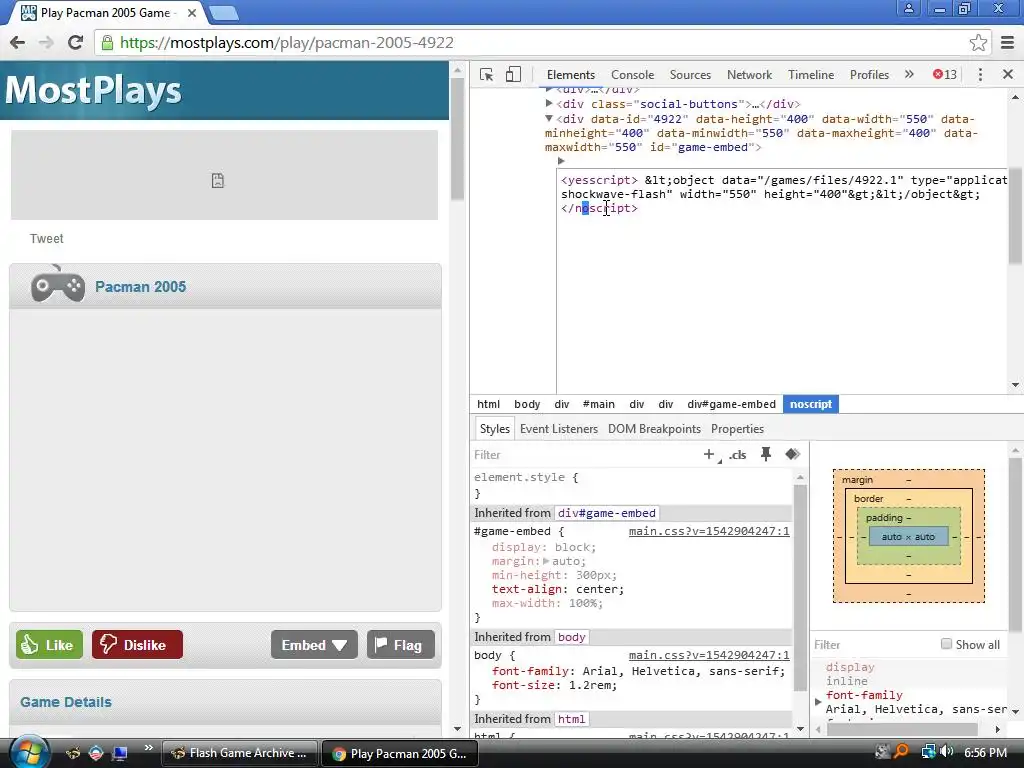Screen dimensions: 1024x768
Task: Close the Play Pacman 2005 Game tab
Action: 192,12
